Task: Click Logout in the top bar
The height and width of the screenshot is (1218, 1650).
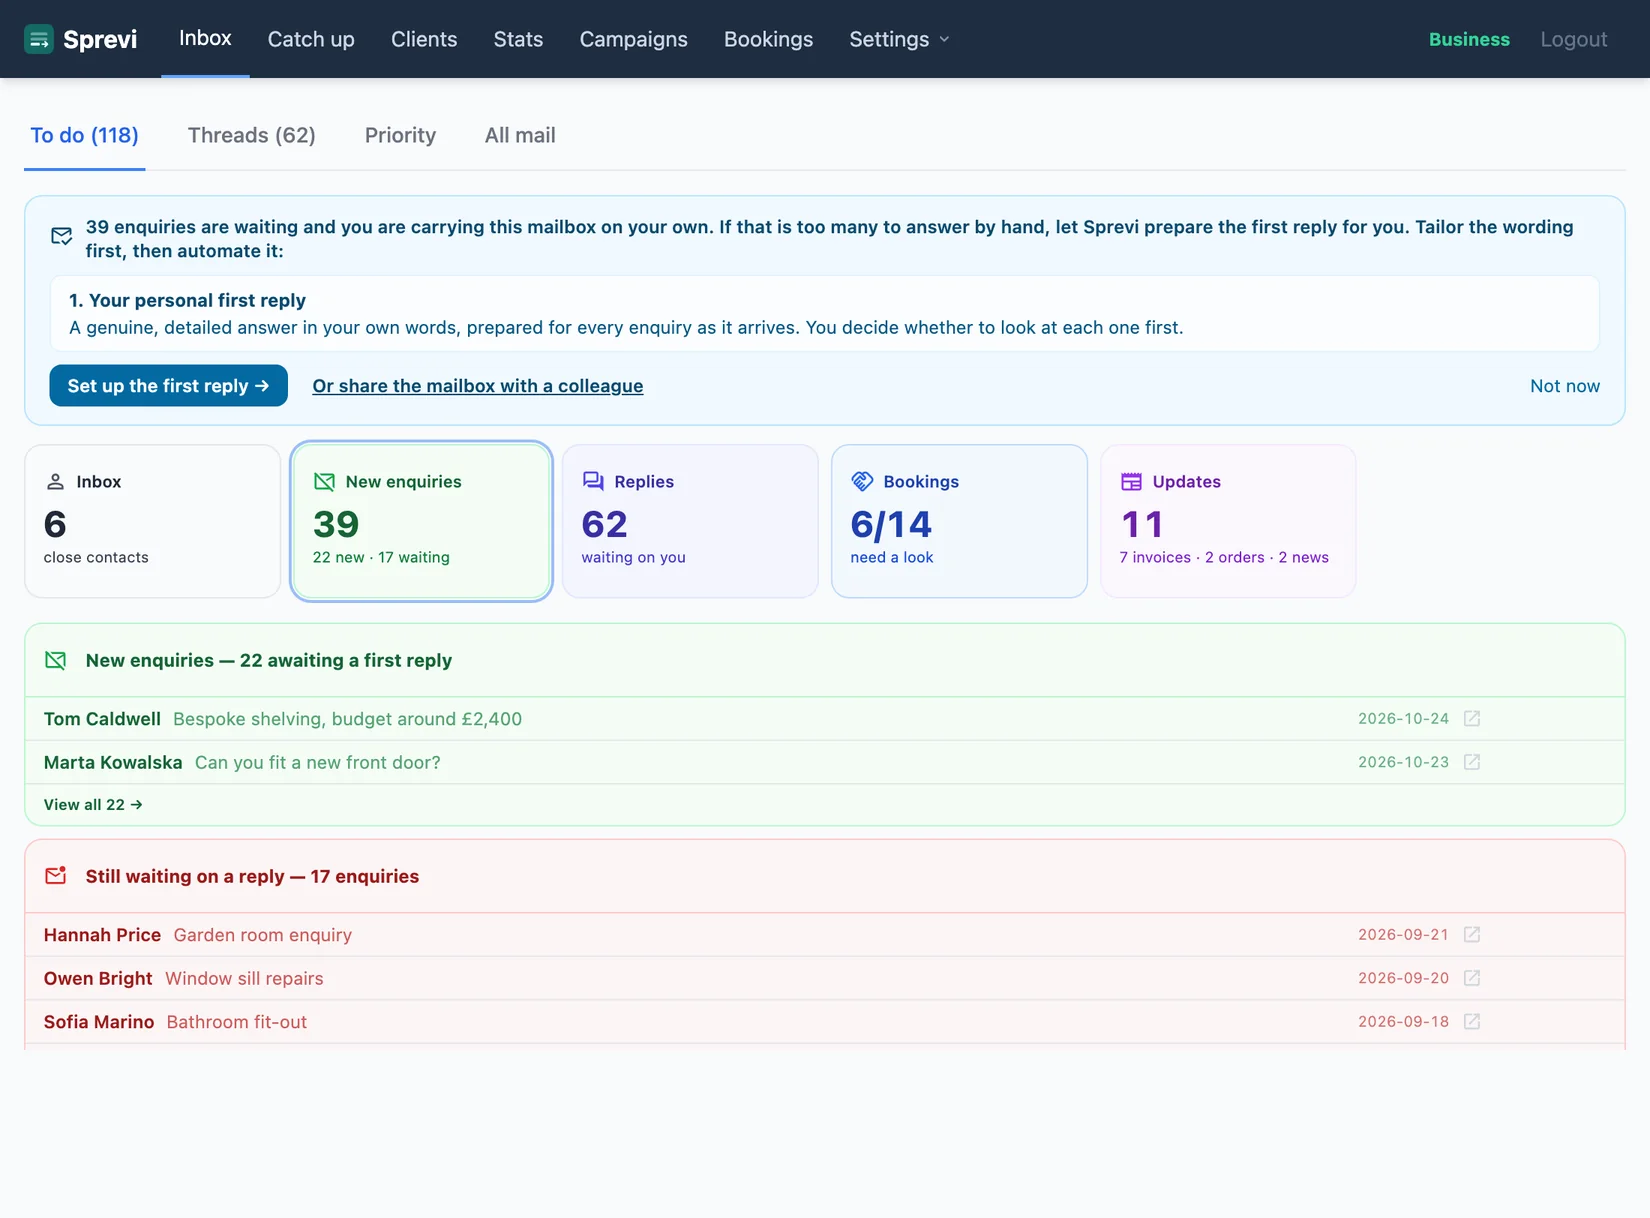Action: pyautogui.click(x=1574, y=39)
